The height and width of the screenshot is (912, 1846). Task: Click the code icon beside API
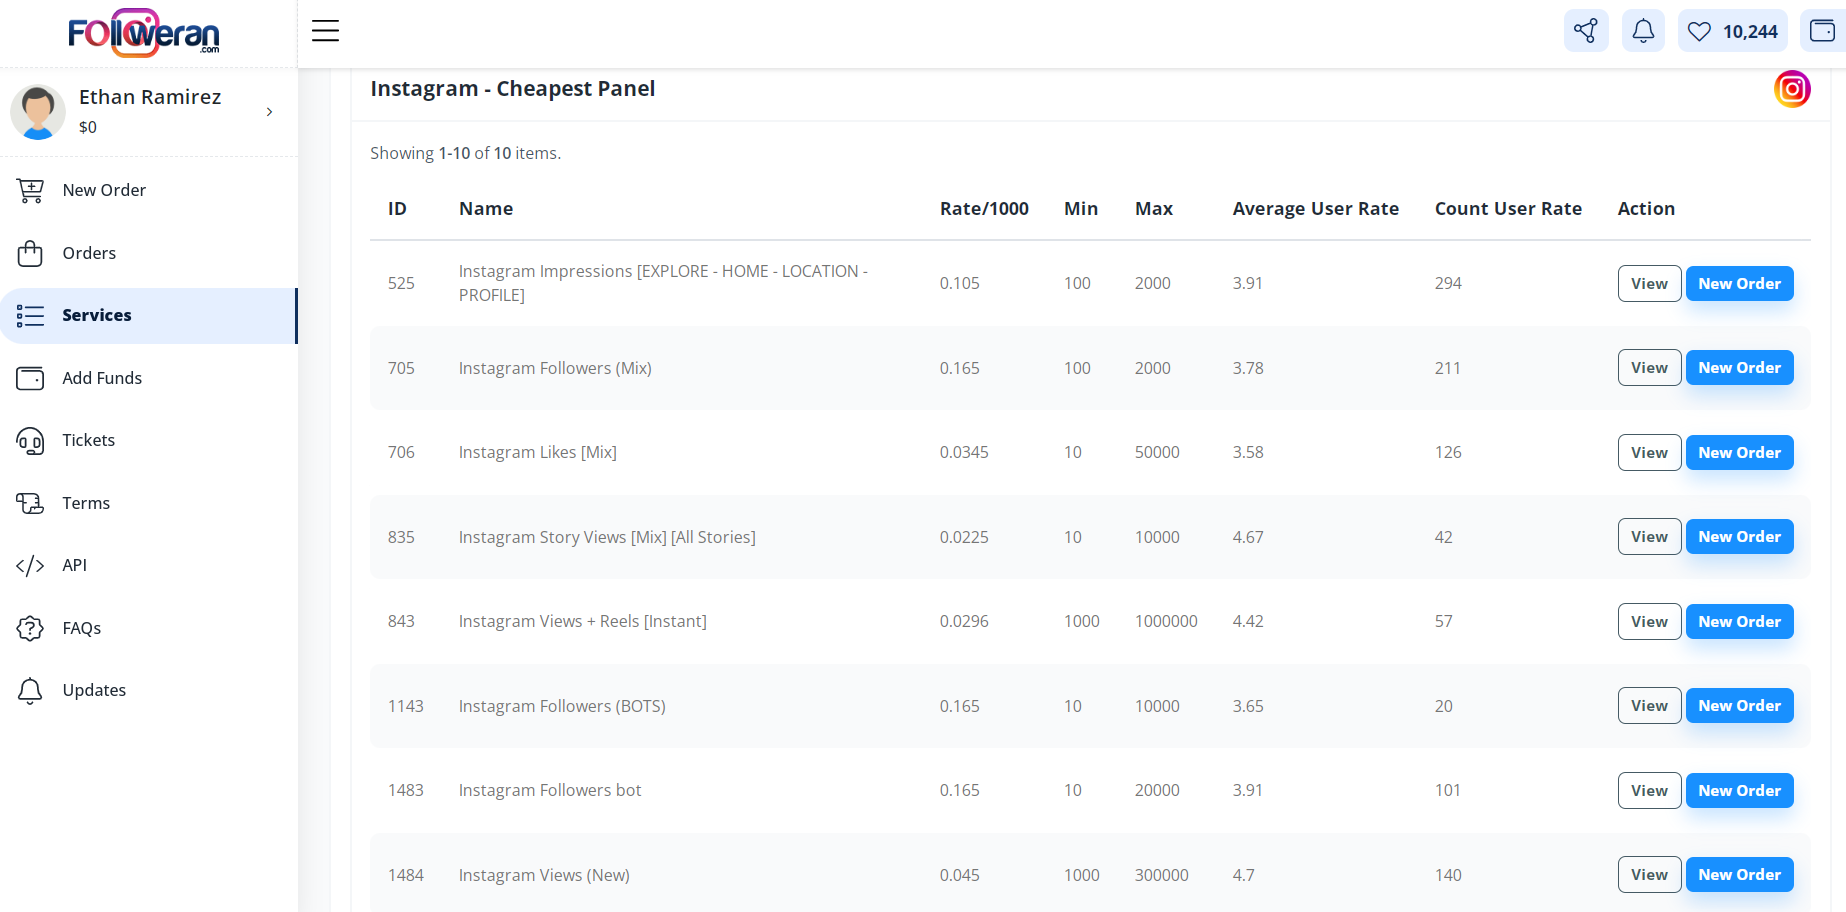[x=30, y=565]
